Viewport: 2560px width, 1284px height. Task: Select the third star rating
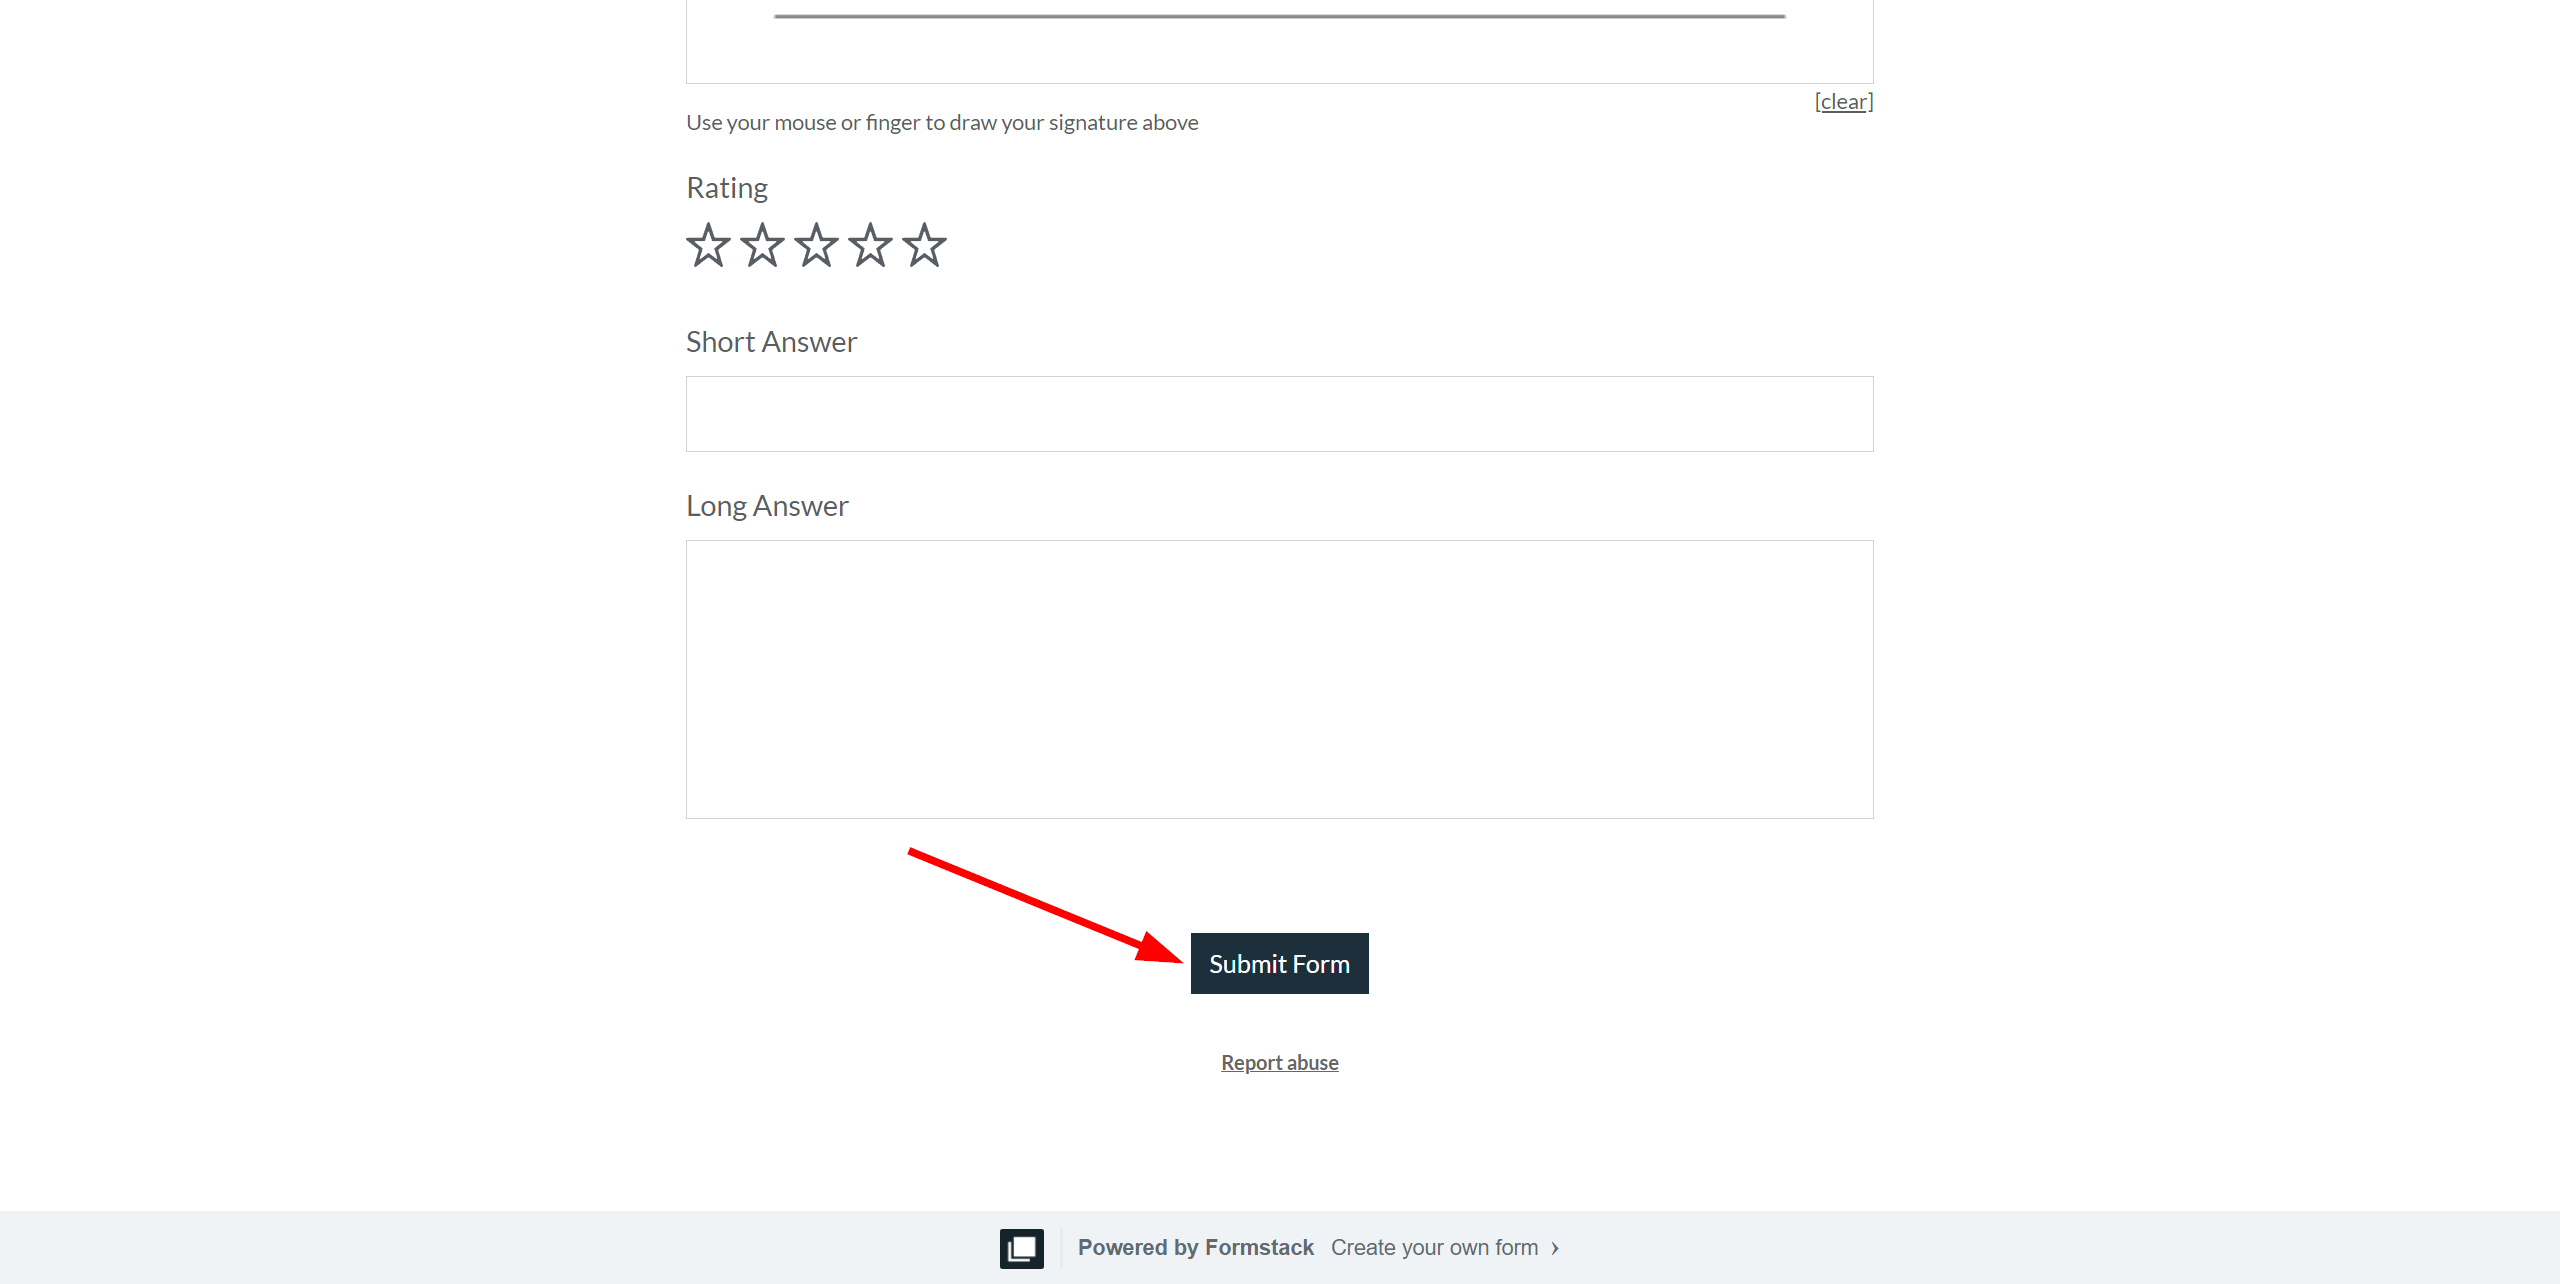(815, 244)
